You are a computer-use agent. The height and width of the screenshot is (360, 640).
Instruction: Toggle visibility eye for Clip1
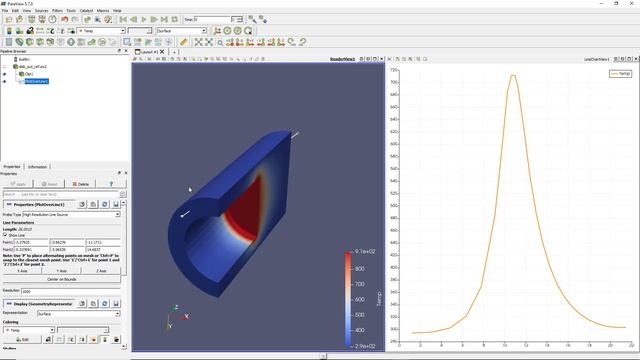coord(4,74)
